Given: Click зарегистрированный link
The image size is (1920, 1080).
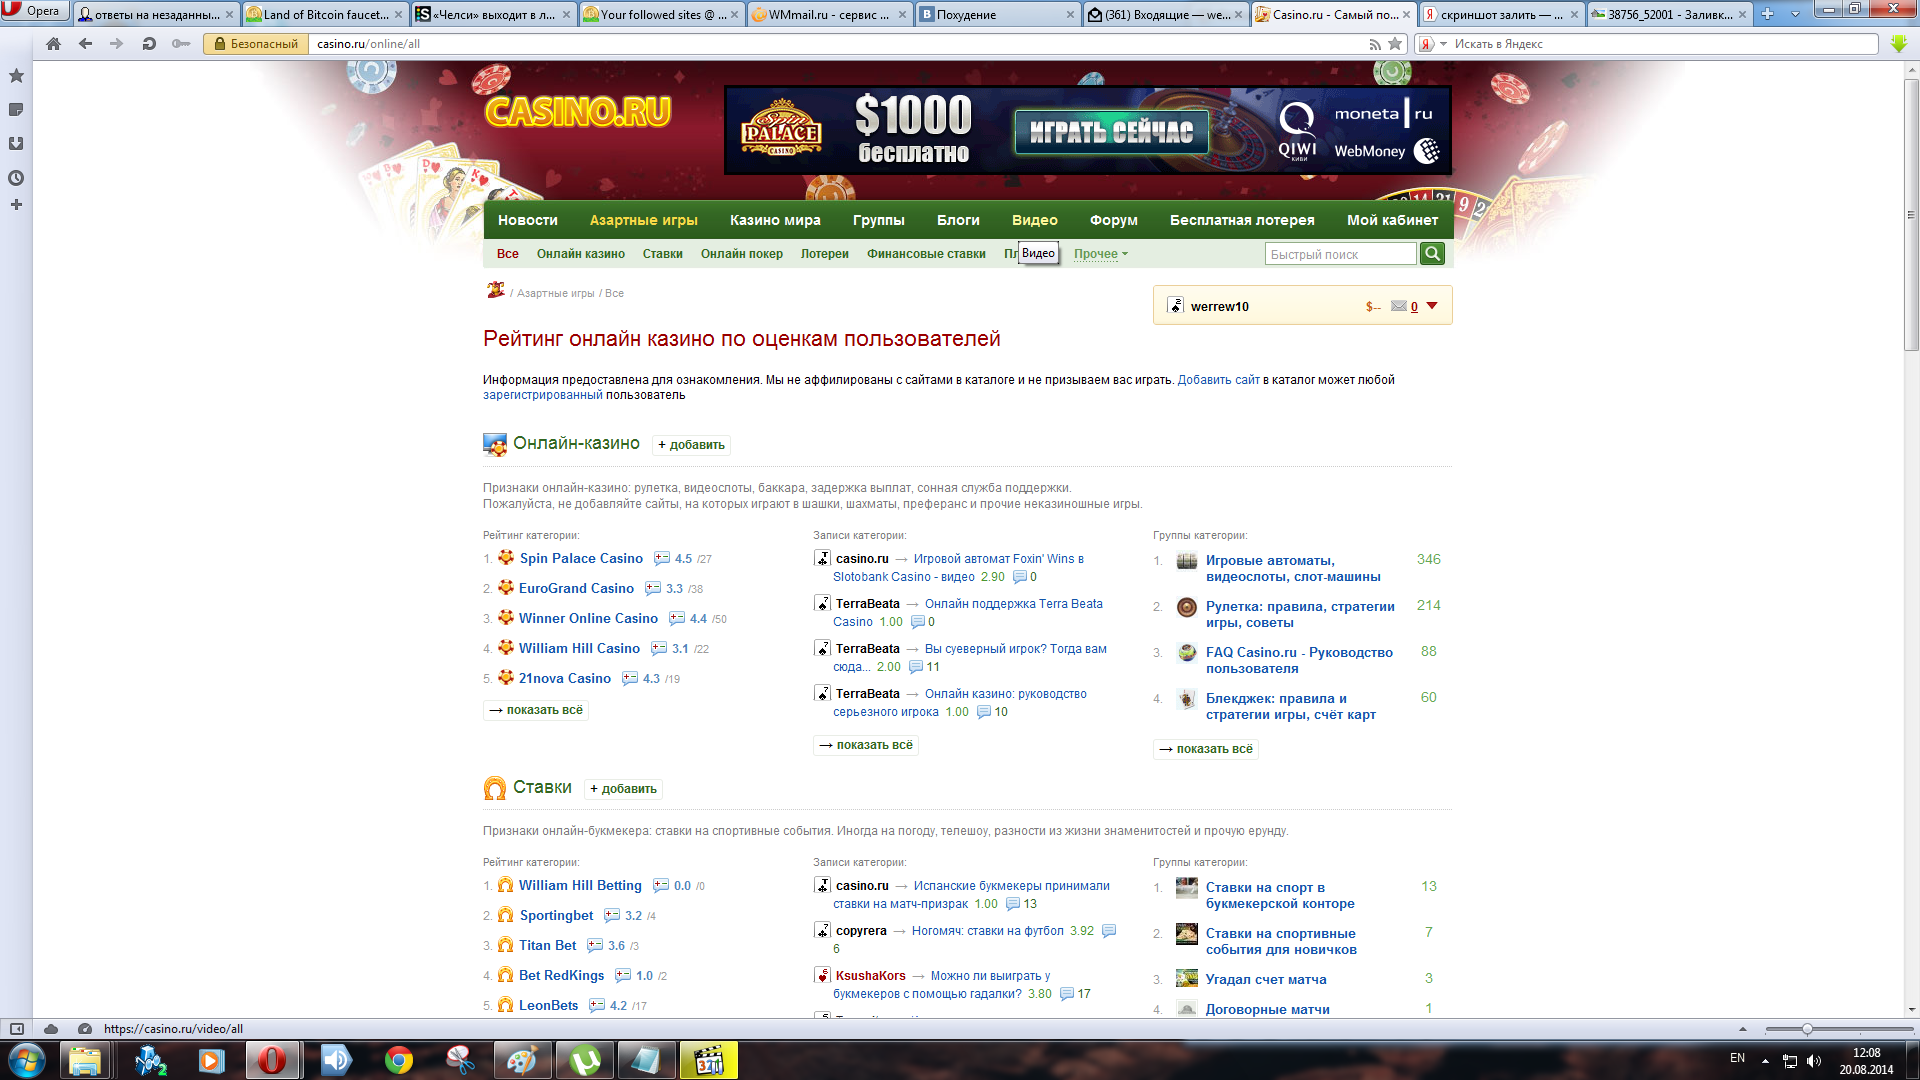Looking at the screenshot, I should [543, 395].
